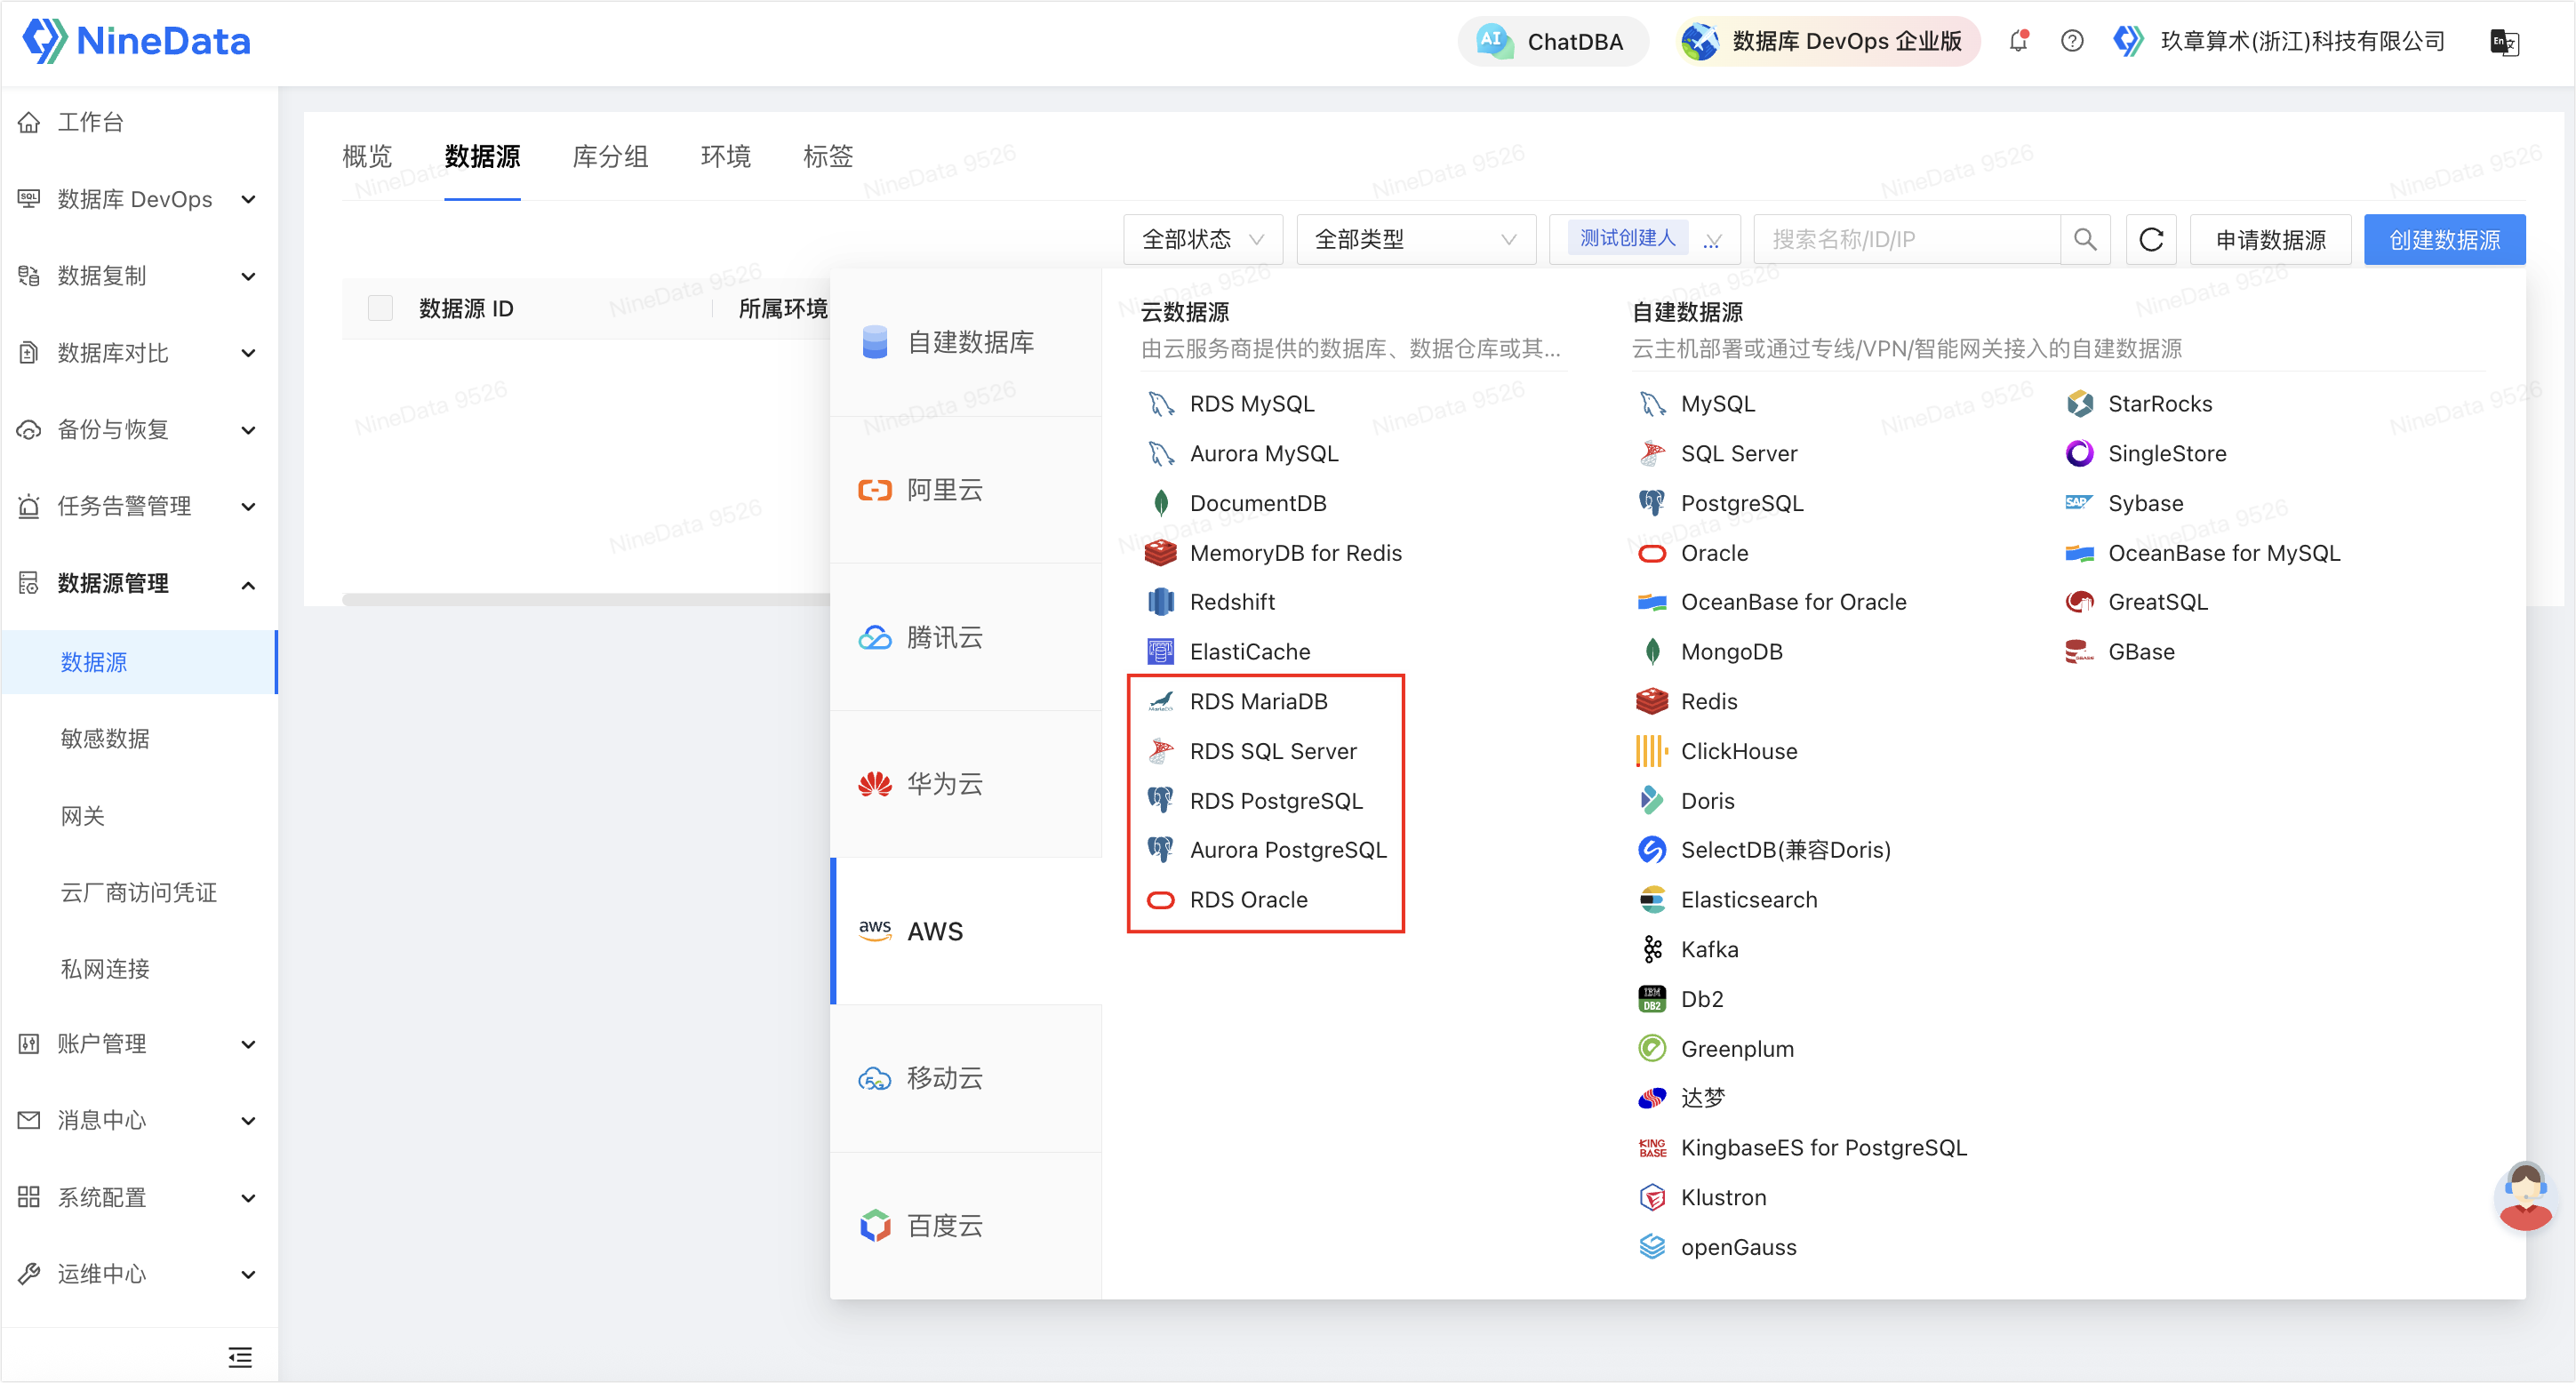Select the 华为云 provider tab
The height and width of the screenshot is (1383, 2576).
tap(966, 784)
